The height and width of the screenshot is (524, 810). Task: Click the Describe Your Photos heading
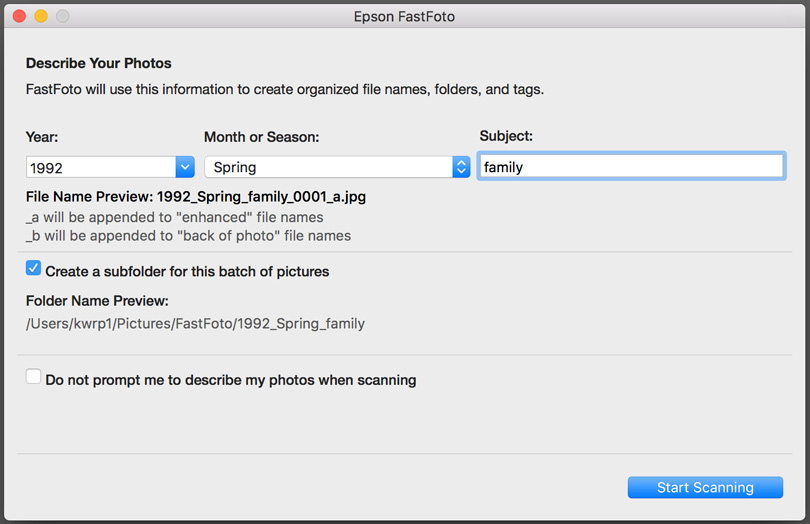[99, 63]
